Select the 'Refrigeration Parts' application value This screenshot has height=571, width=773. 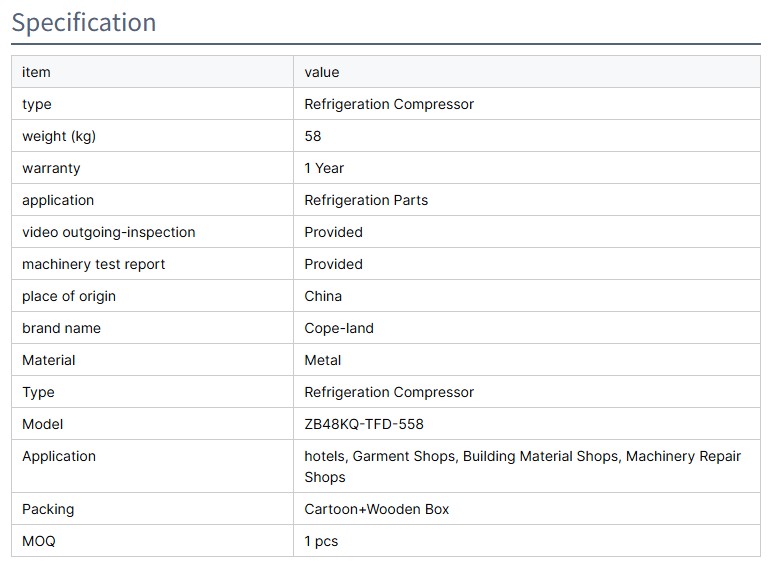pos(366,200)
